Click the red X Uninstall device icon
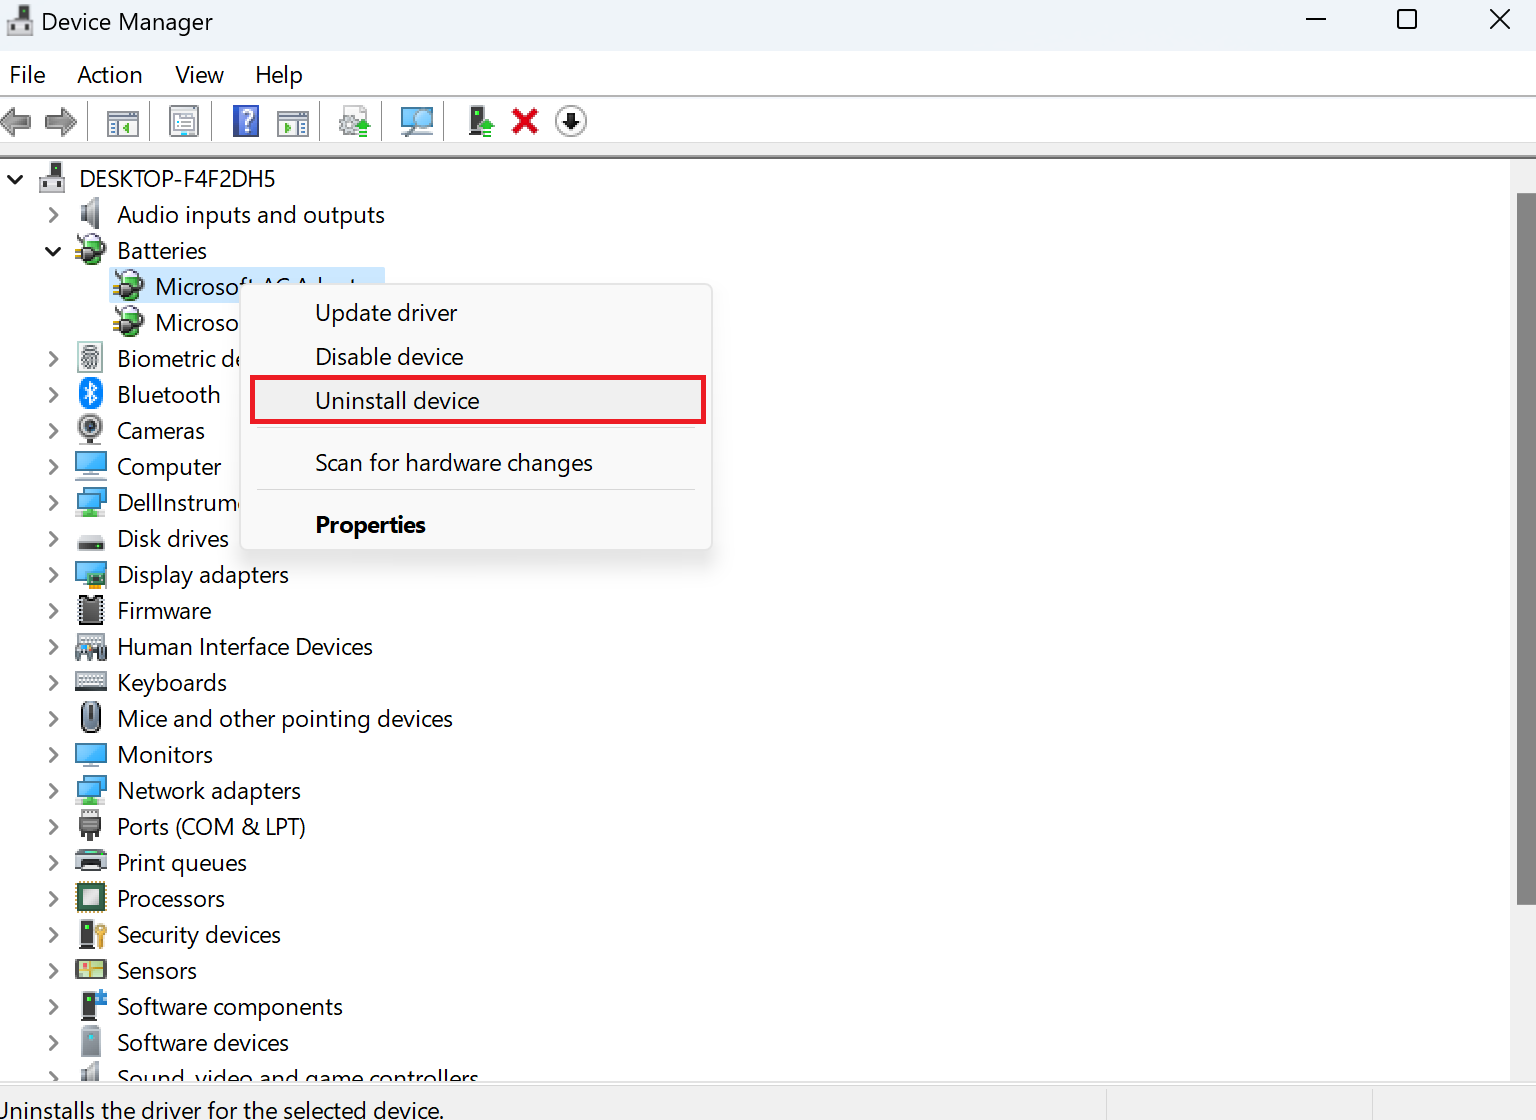Viewport: 1536px width, 1120px height. [x=524, y=121]
